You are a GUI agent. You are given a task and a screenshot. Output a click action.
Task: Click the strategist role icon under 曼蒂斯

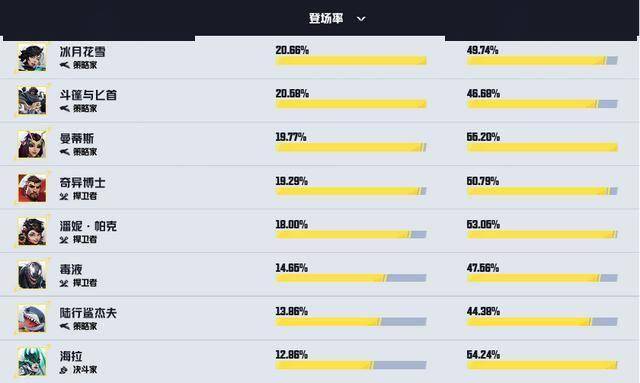click(x=64, y=152)
